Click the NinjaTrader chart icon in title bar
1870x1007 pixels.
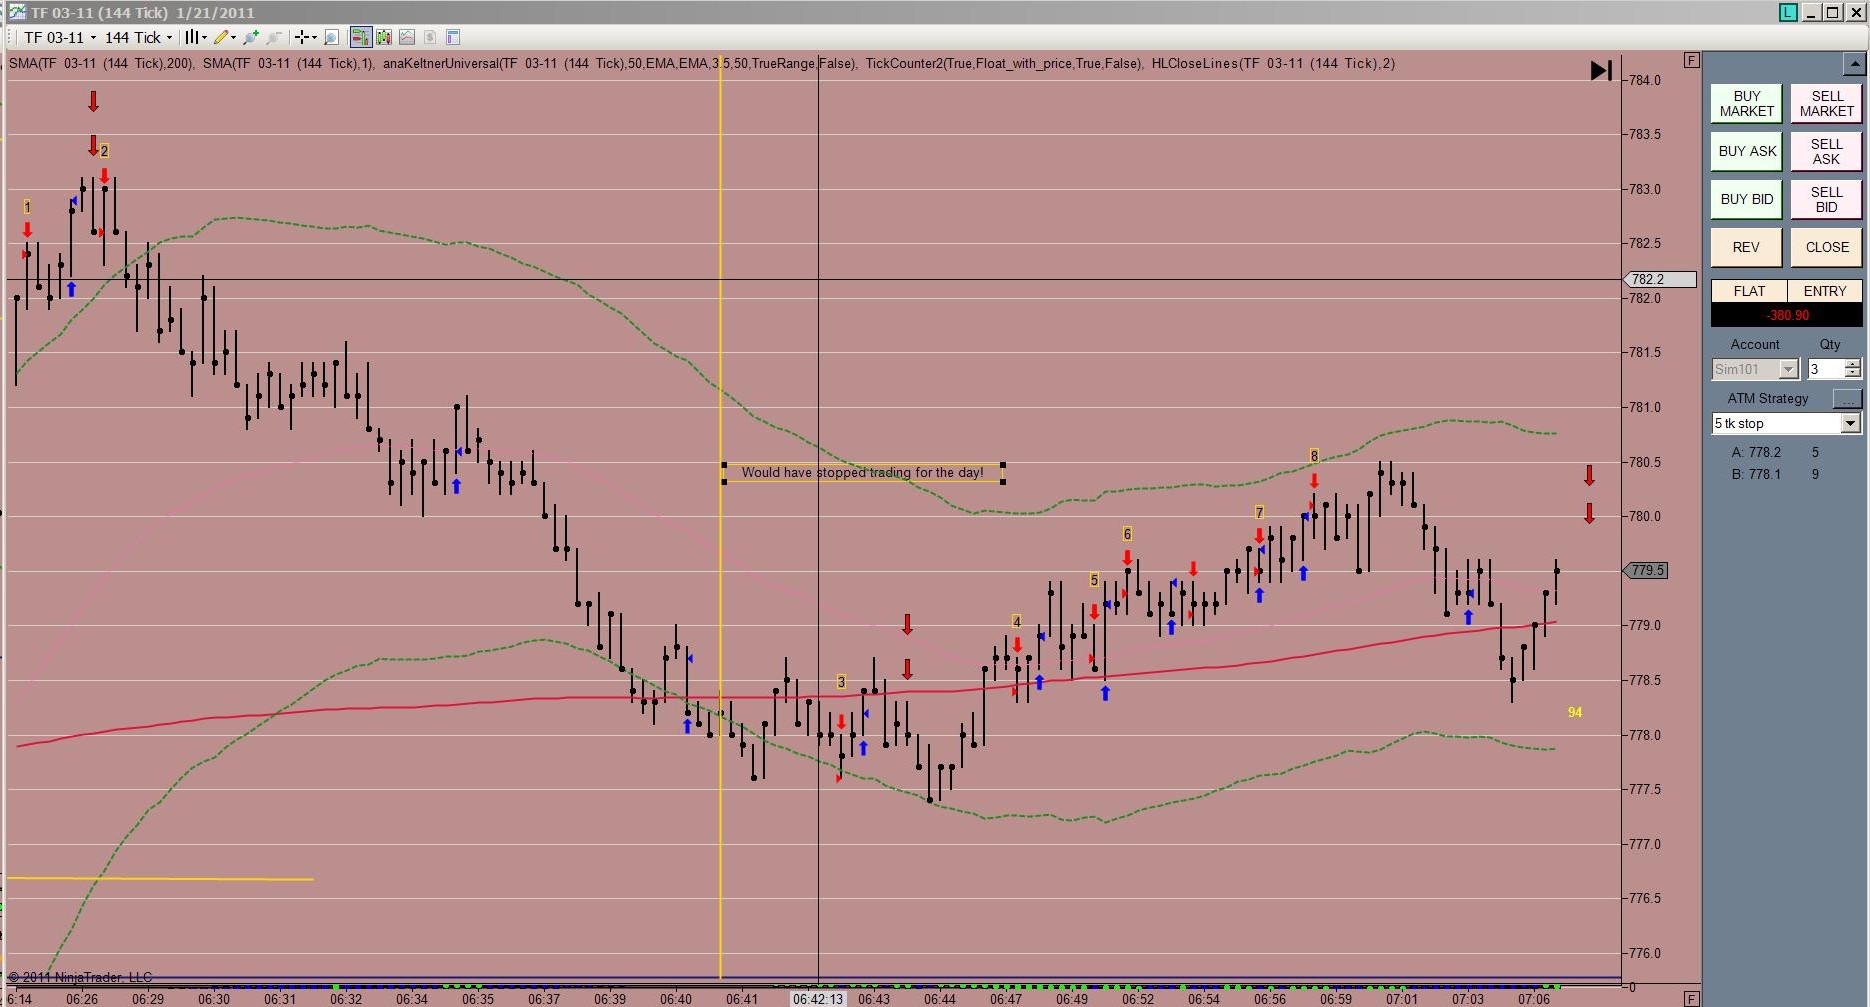(x=16, y=12)
